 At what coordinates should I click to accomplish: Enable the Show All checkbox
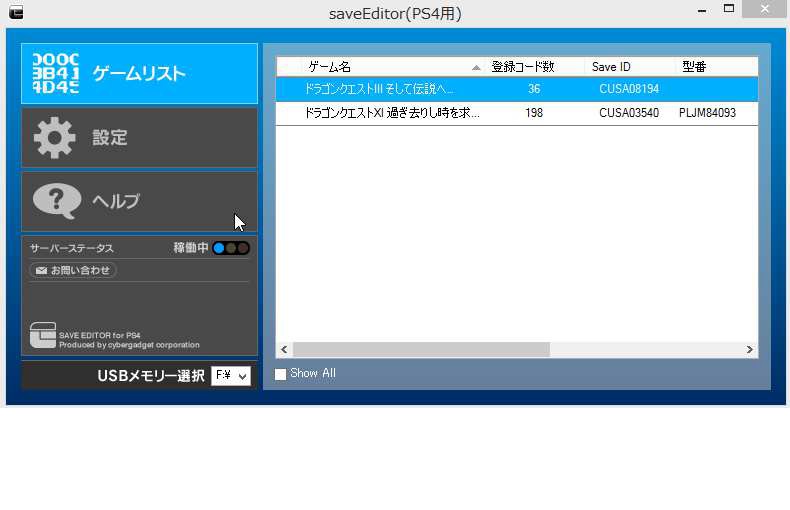click(281, 374)
